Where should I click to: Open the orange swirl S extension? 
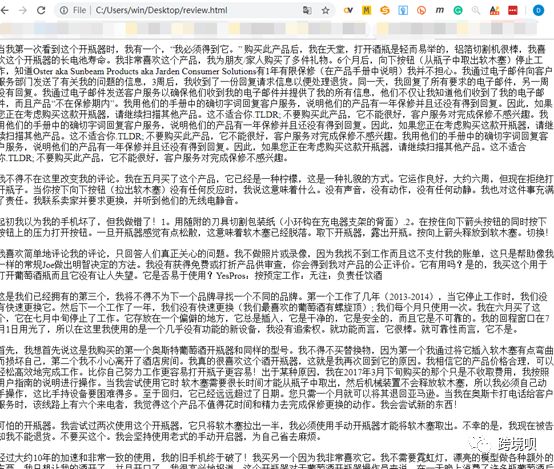[385, 10]
